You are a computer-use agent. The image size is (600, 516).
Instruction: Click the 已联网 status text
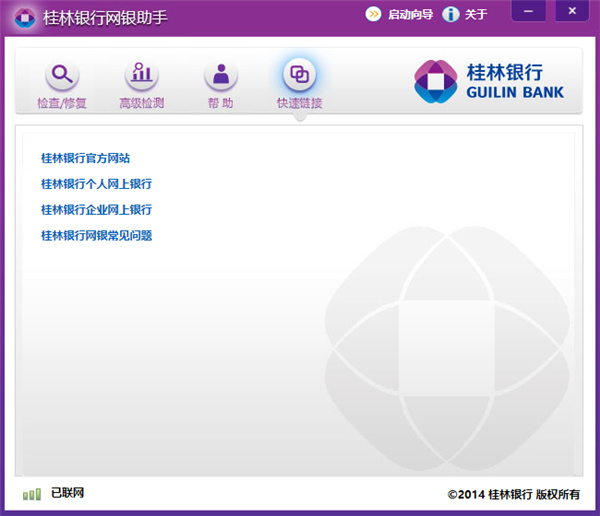pos(67,493)
